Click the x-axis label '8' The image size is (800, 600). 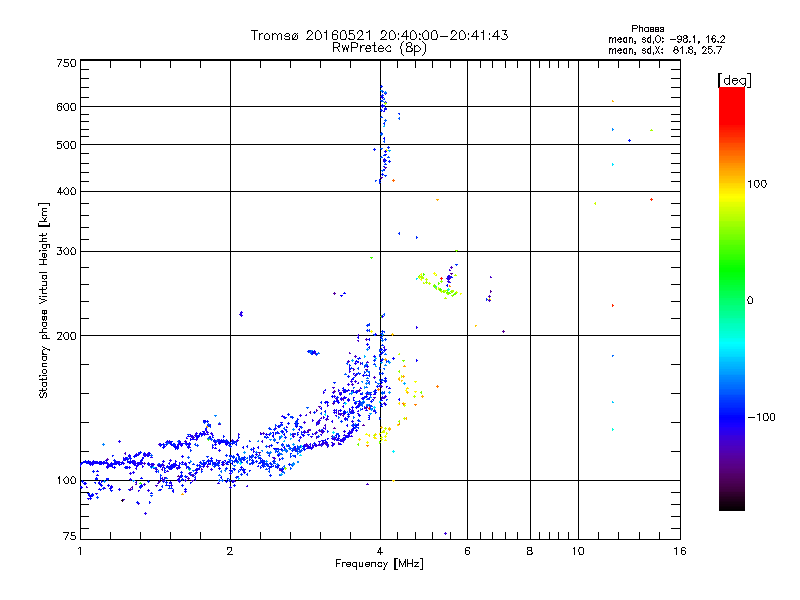pos(530,551)
